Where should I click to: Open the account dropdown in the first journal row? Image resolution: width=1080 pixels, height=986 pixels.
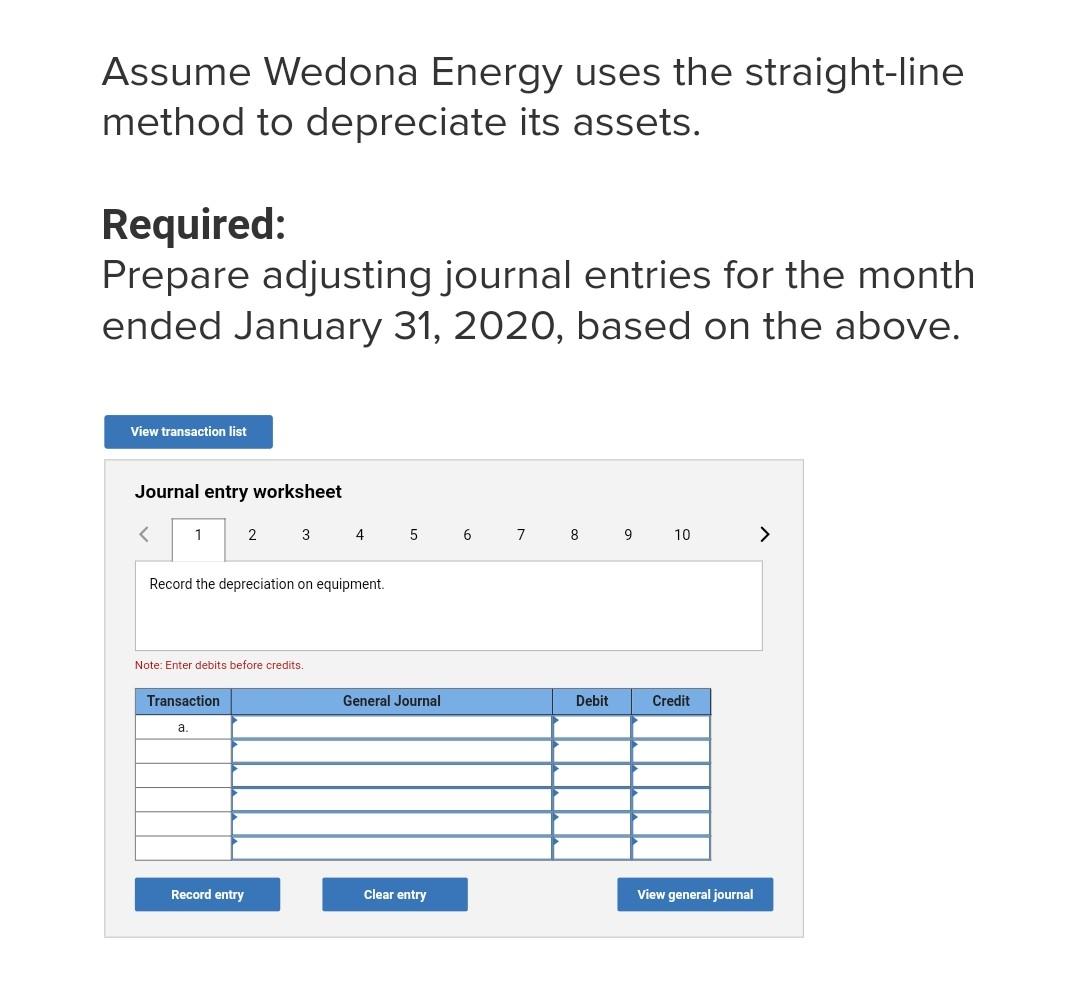pyautogui.click(x=235, y=720)
